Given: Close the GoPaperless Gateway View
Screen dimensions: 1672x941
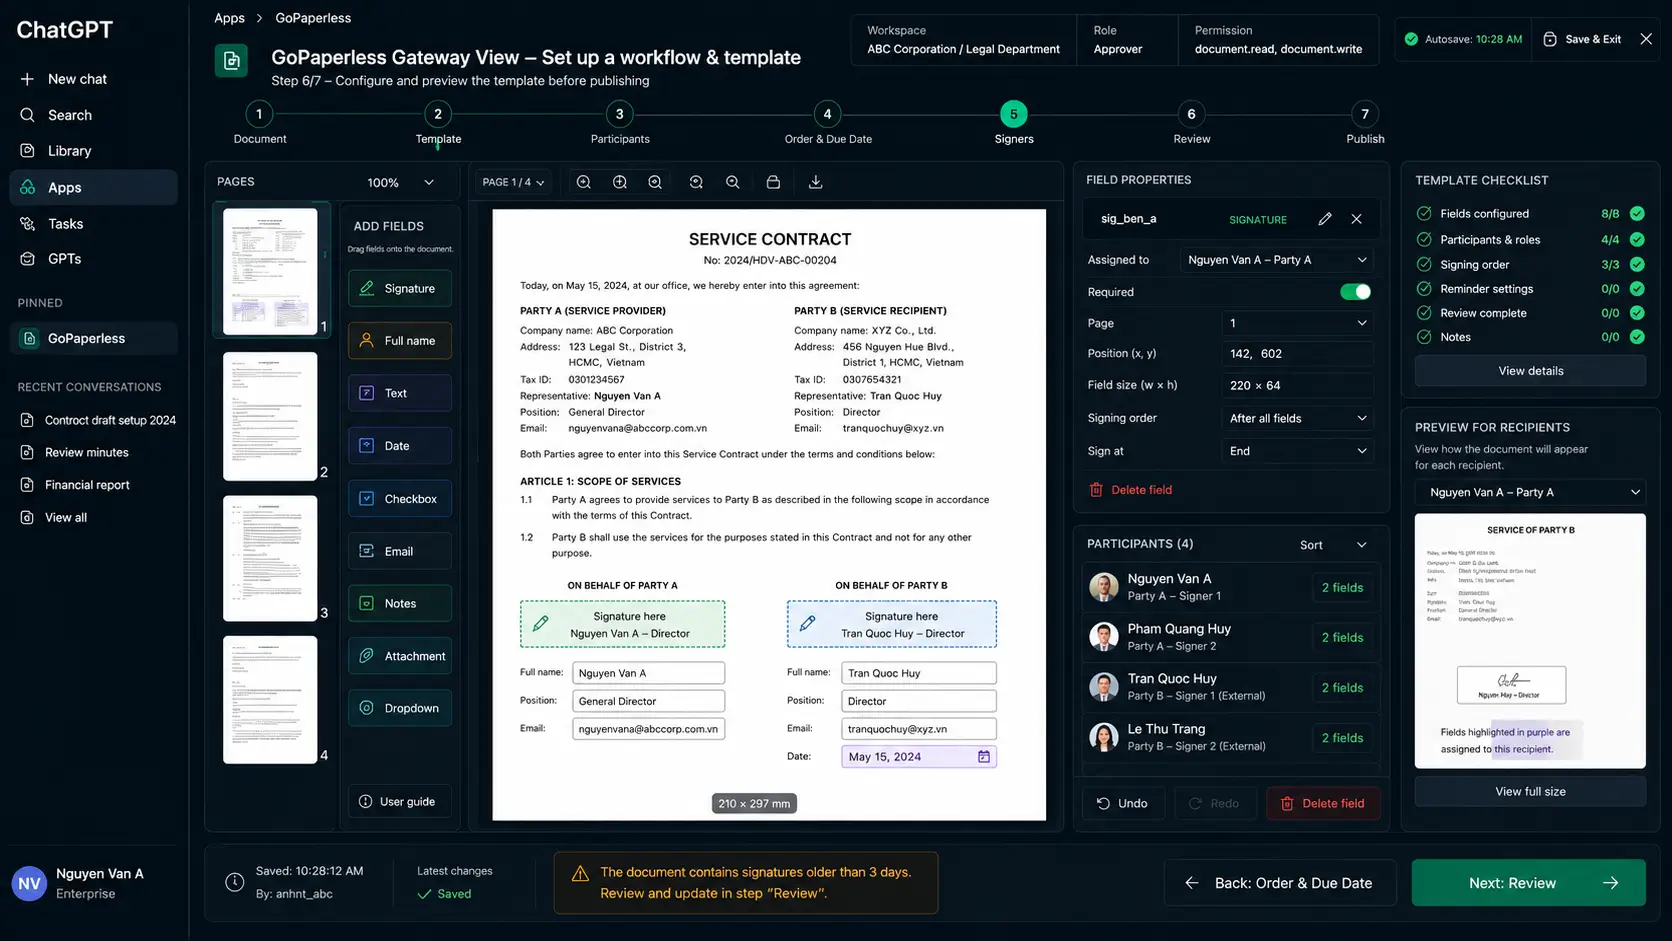Looking at the screenshot, I should click(x=1646, y=39).
